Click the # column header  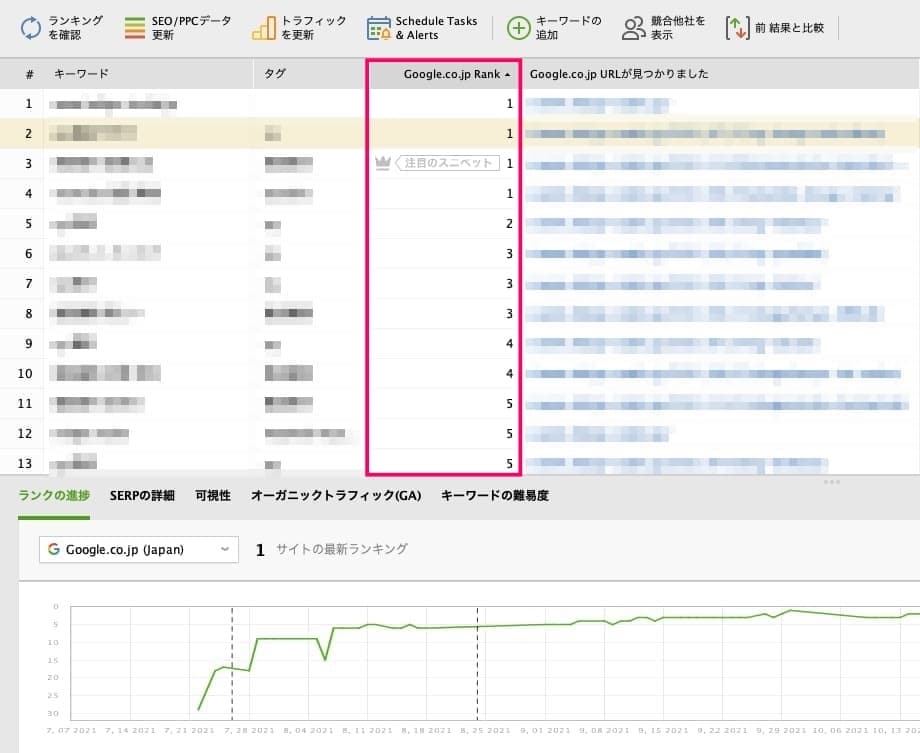coord(29,75)
